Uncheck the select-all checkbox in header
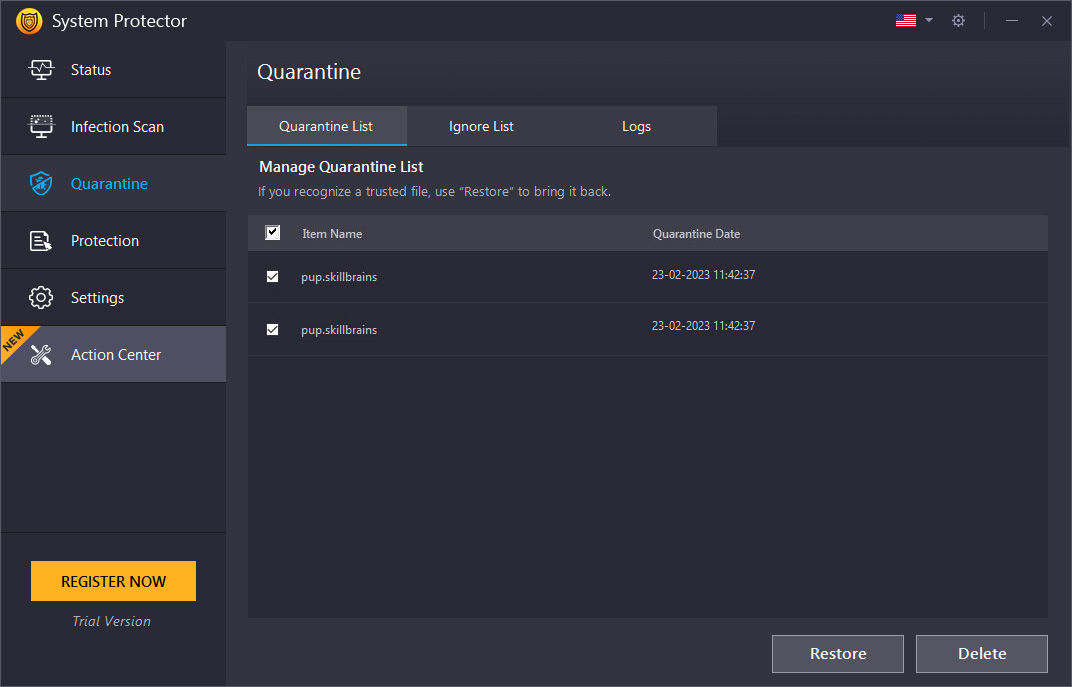Image resolution: width=1072 pixels, height=687 pixels. point(272,232)
